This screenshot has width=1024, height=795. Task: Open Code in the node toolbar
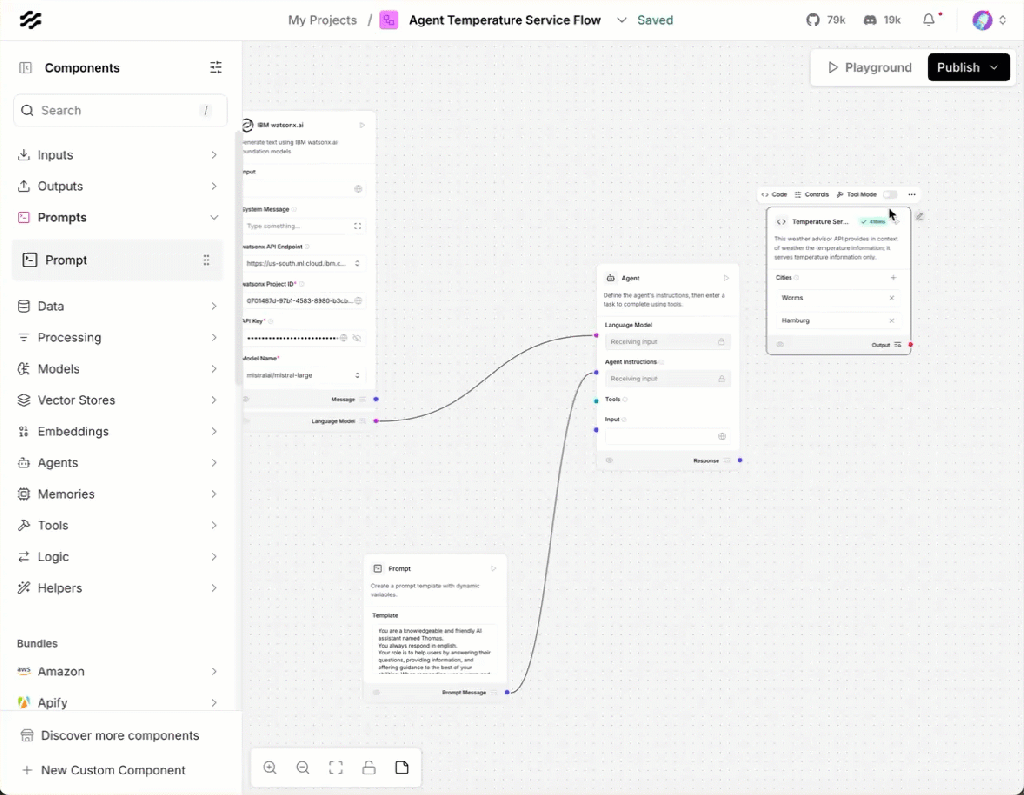point(774,194)
